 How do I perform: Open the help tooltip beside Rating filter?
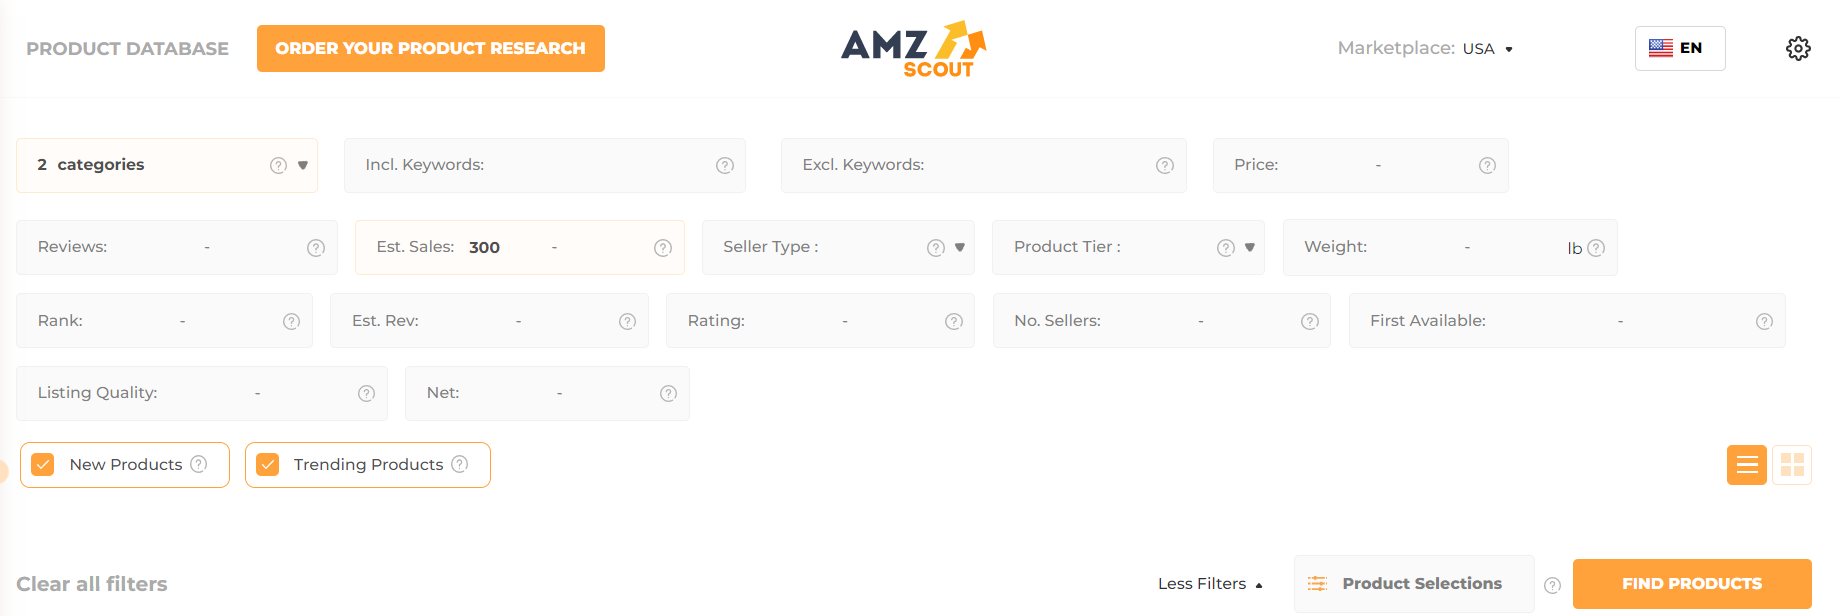tap(951, 321)
